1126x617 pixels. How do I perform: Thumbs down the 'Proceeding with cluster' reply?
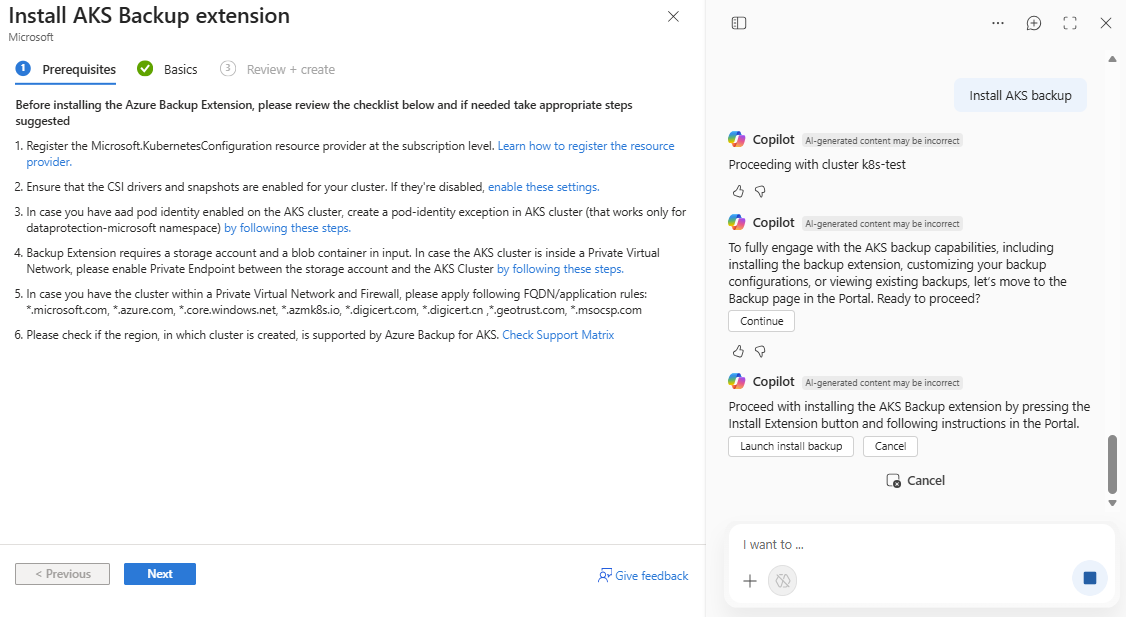coord(760,191)
